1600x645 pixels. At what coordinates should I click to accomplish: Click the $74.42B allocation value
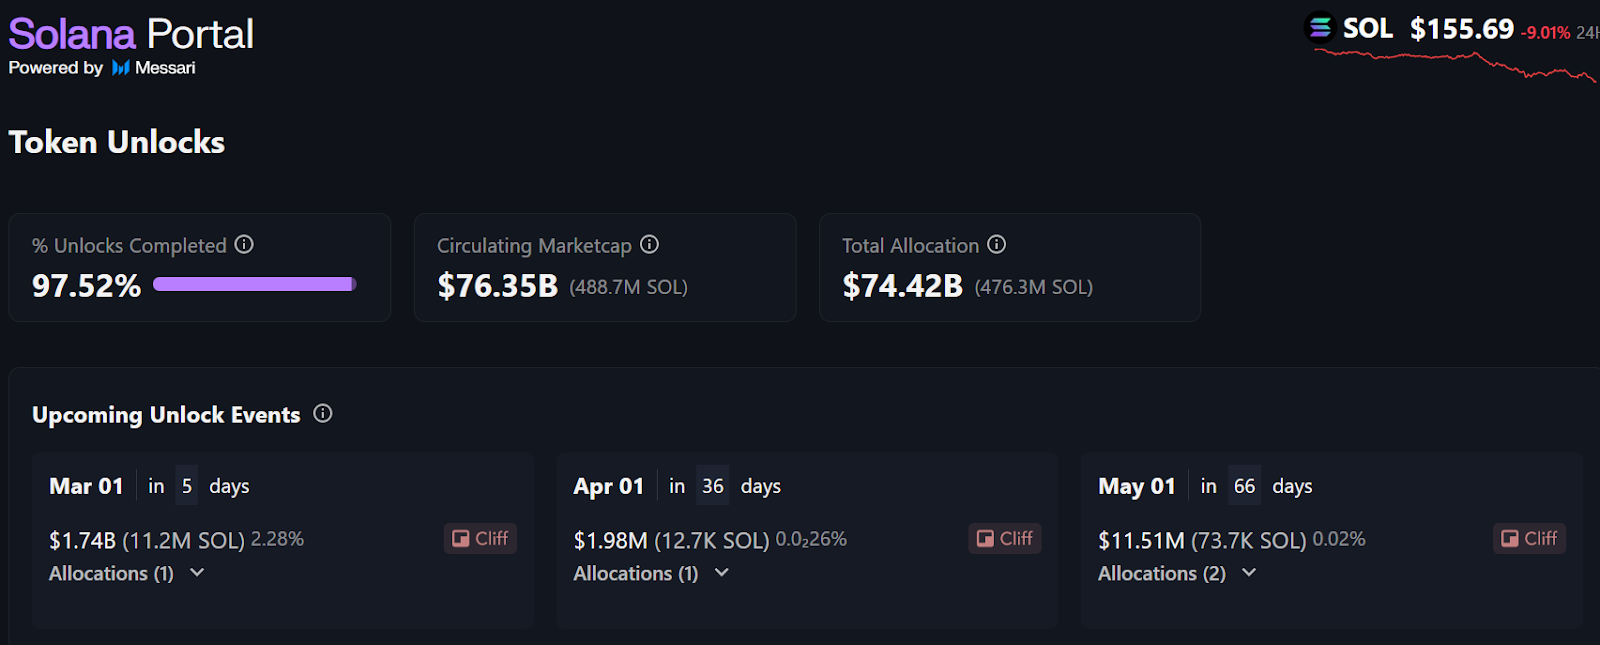coord(902,286)
